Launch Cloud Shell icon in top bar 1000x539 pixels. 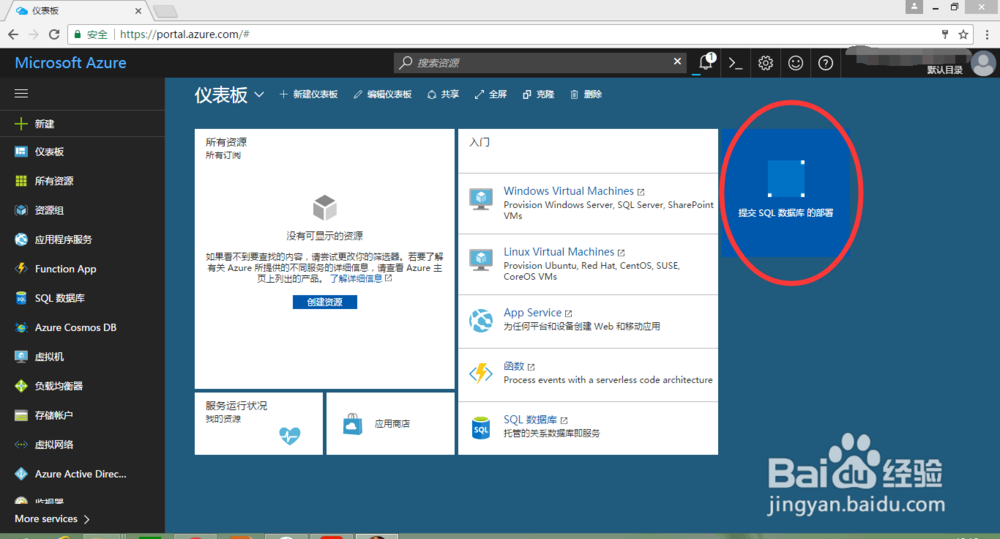(735, 63)
